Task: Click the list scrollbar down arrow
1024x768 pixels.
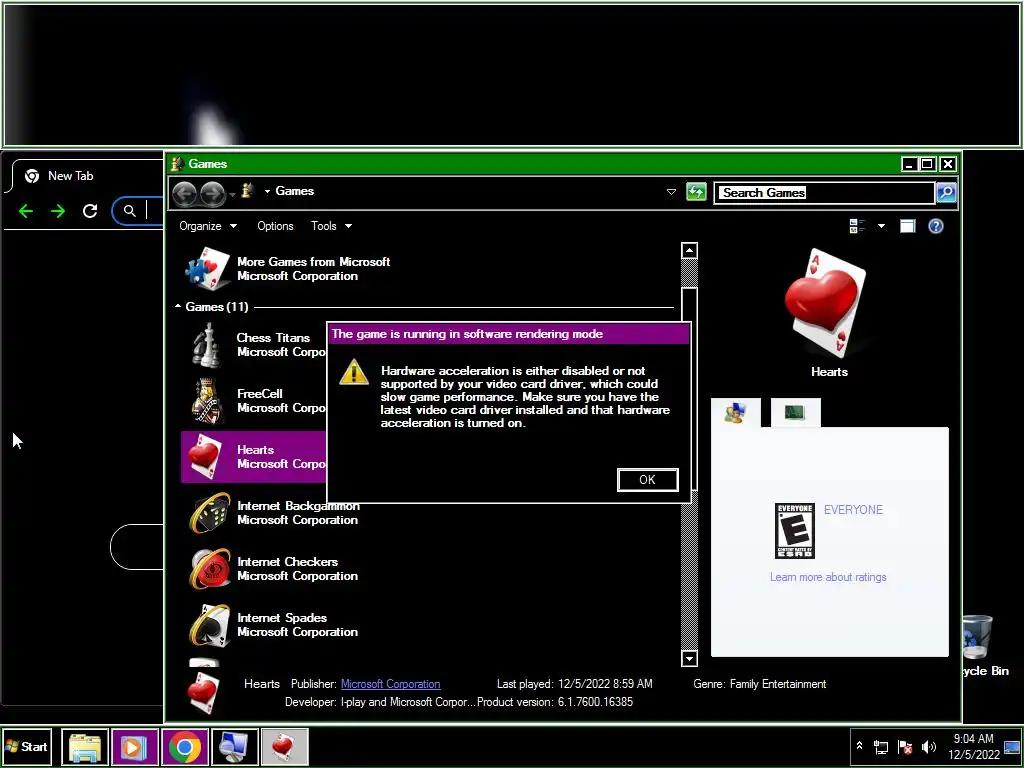Action: [689, 658]
